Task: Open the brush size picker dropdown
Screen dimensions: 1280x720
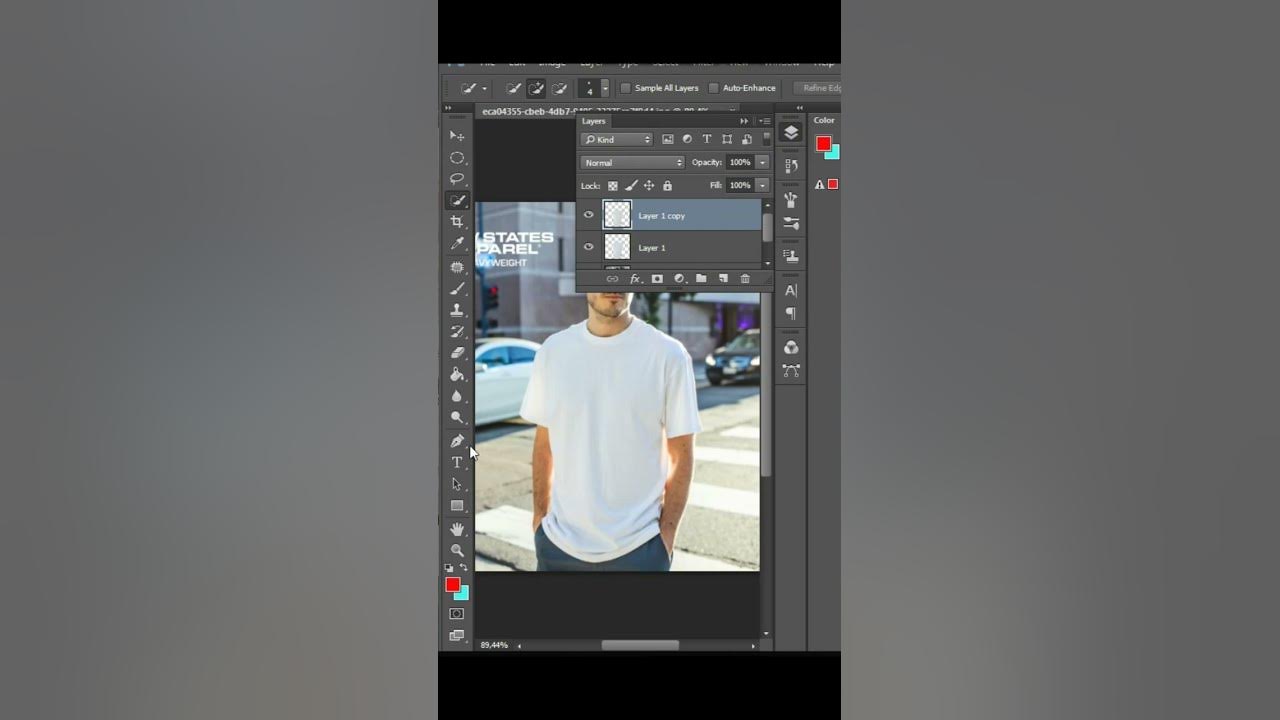Action: tap(605, 88)
